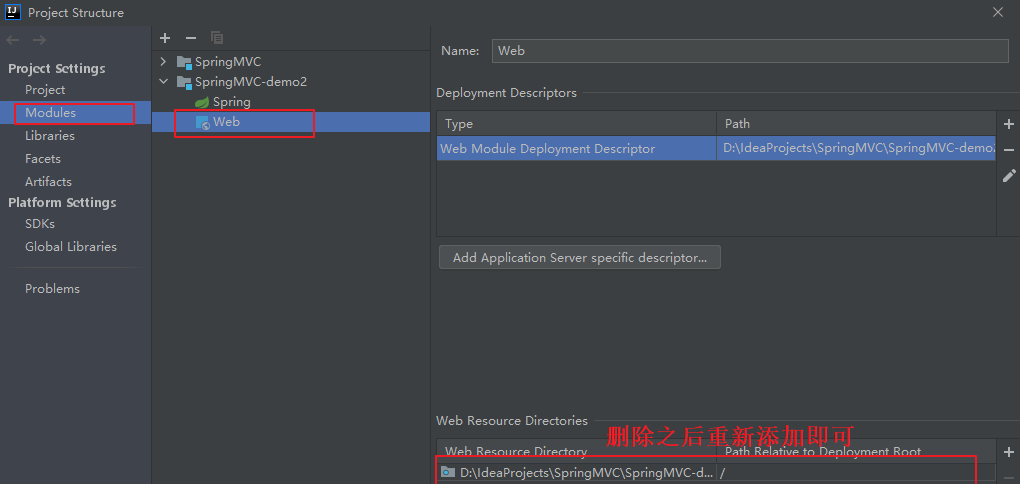Image resolution: width=1020 pixels, height=484 pixels.
Task: Edit the deployment descriptor with pencil
Action: (1009, 175)
